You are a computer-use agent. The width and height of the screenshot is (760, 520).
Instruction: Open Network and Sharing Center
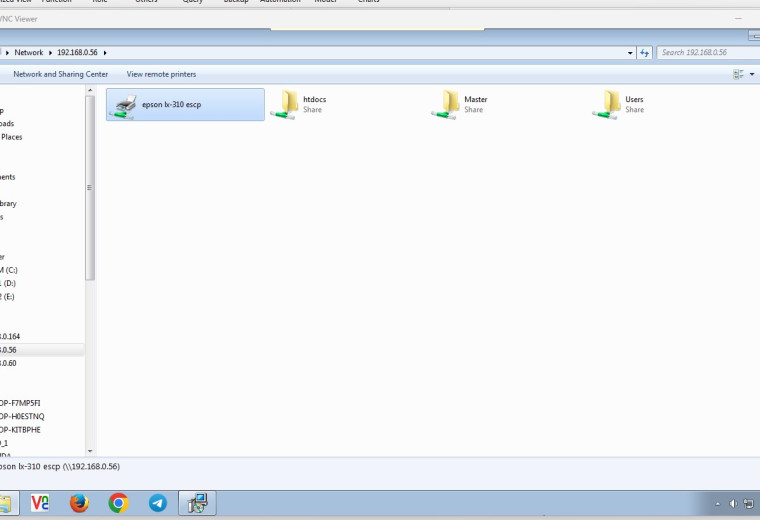click(x=61, y=74)
